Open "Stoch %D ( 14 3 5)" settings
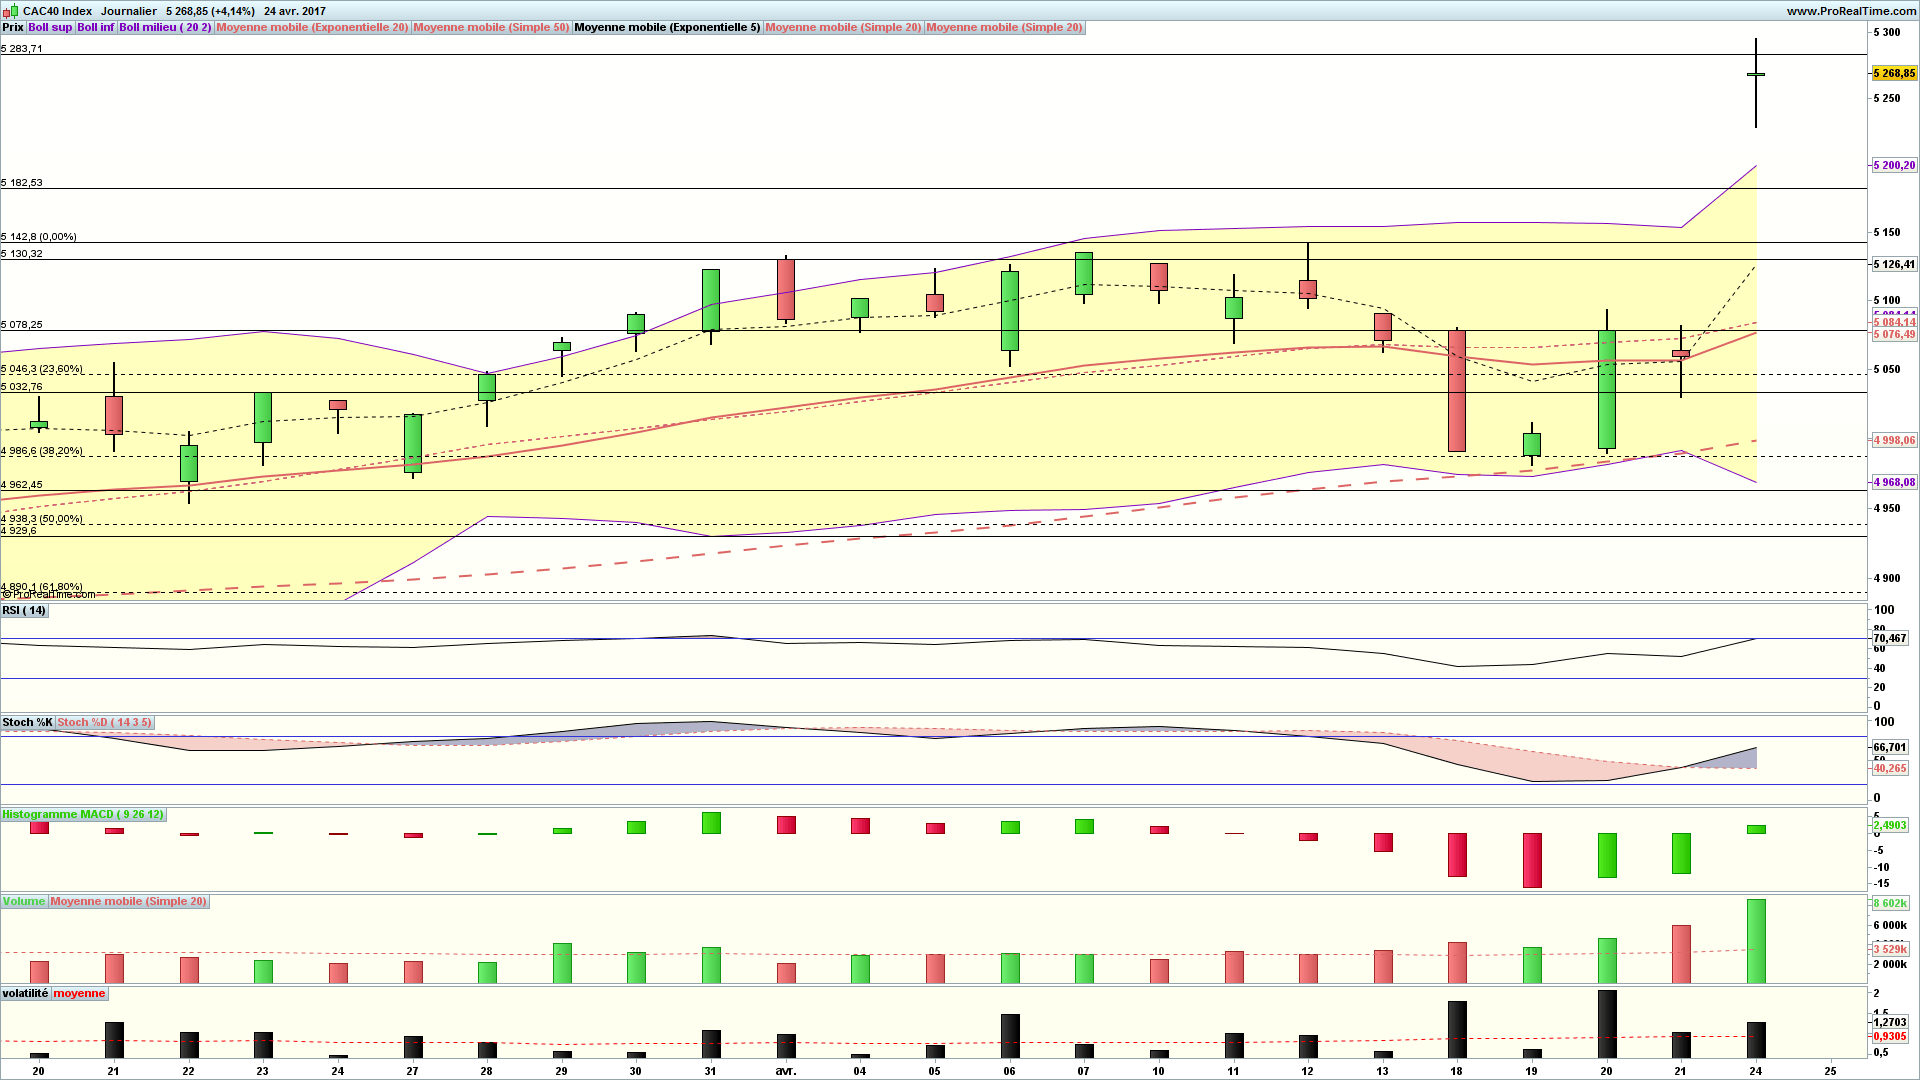Viewport: 1920px width, 1080px height. tap(103, 722)
